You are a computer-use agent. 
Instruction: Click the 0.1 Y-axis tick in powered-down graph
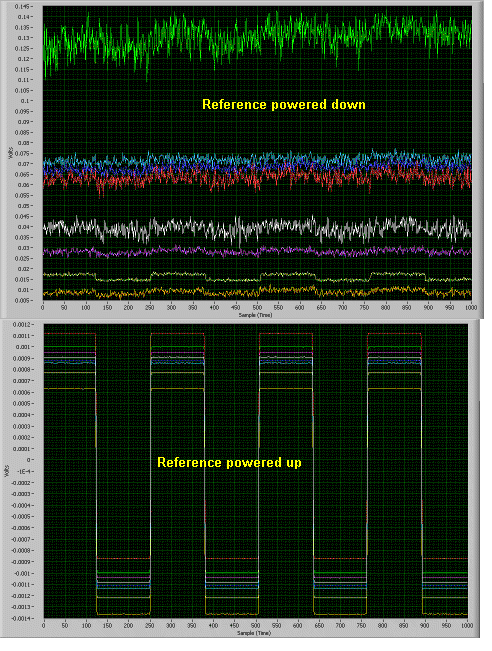pos(24,101)
